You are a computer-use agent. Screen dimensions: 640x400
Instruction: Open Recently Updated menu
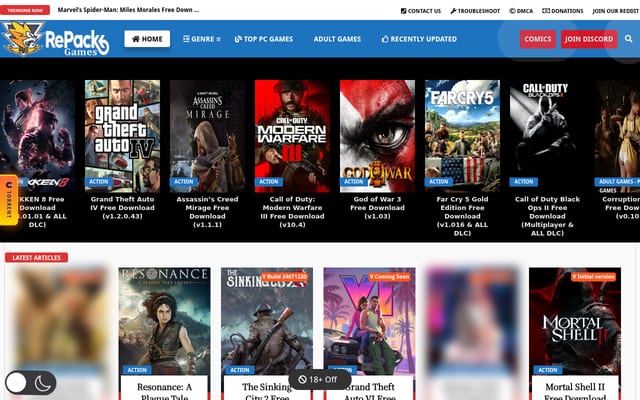pos(419,39)
